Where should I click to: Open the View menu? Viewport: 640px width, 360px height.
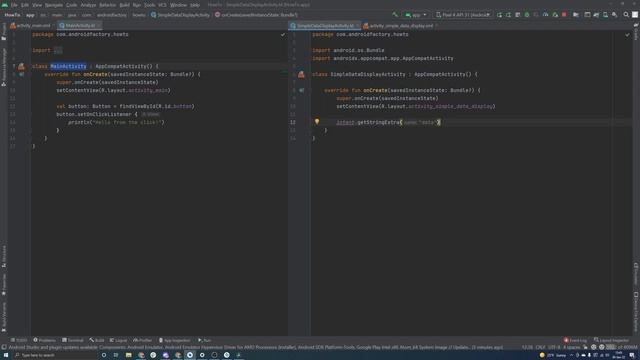coord(37,5)
